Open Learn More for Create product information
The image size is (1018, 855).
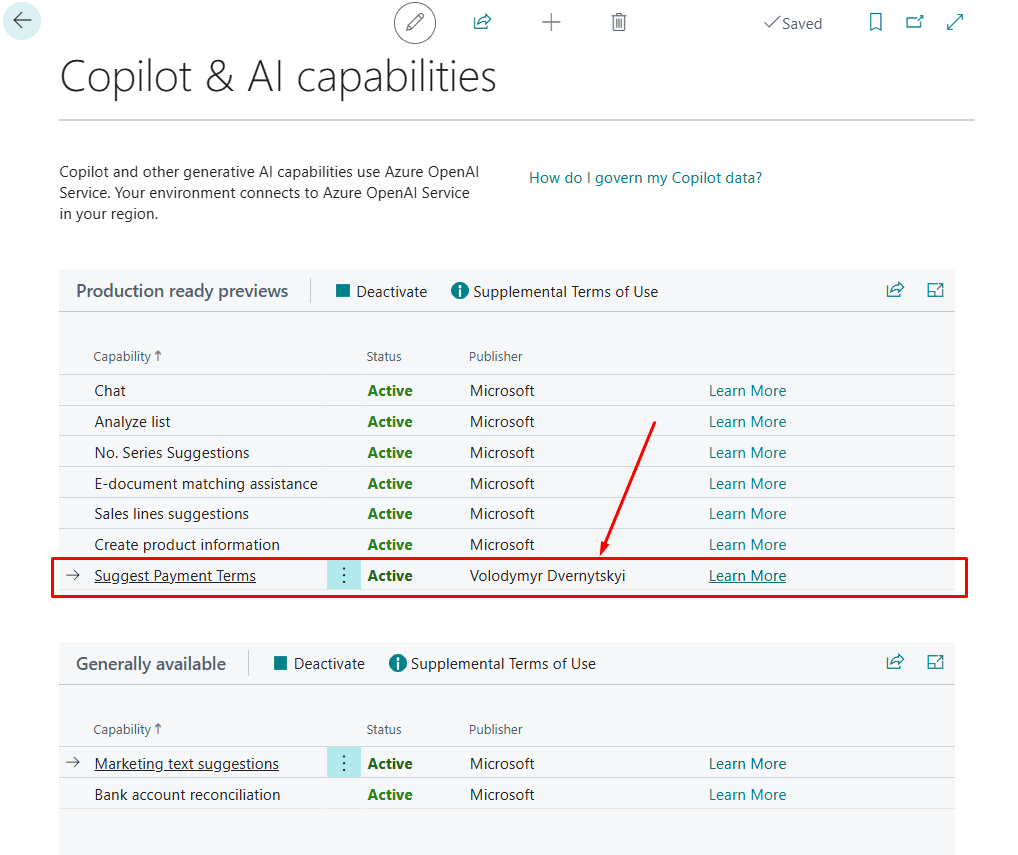(747, 545)
